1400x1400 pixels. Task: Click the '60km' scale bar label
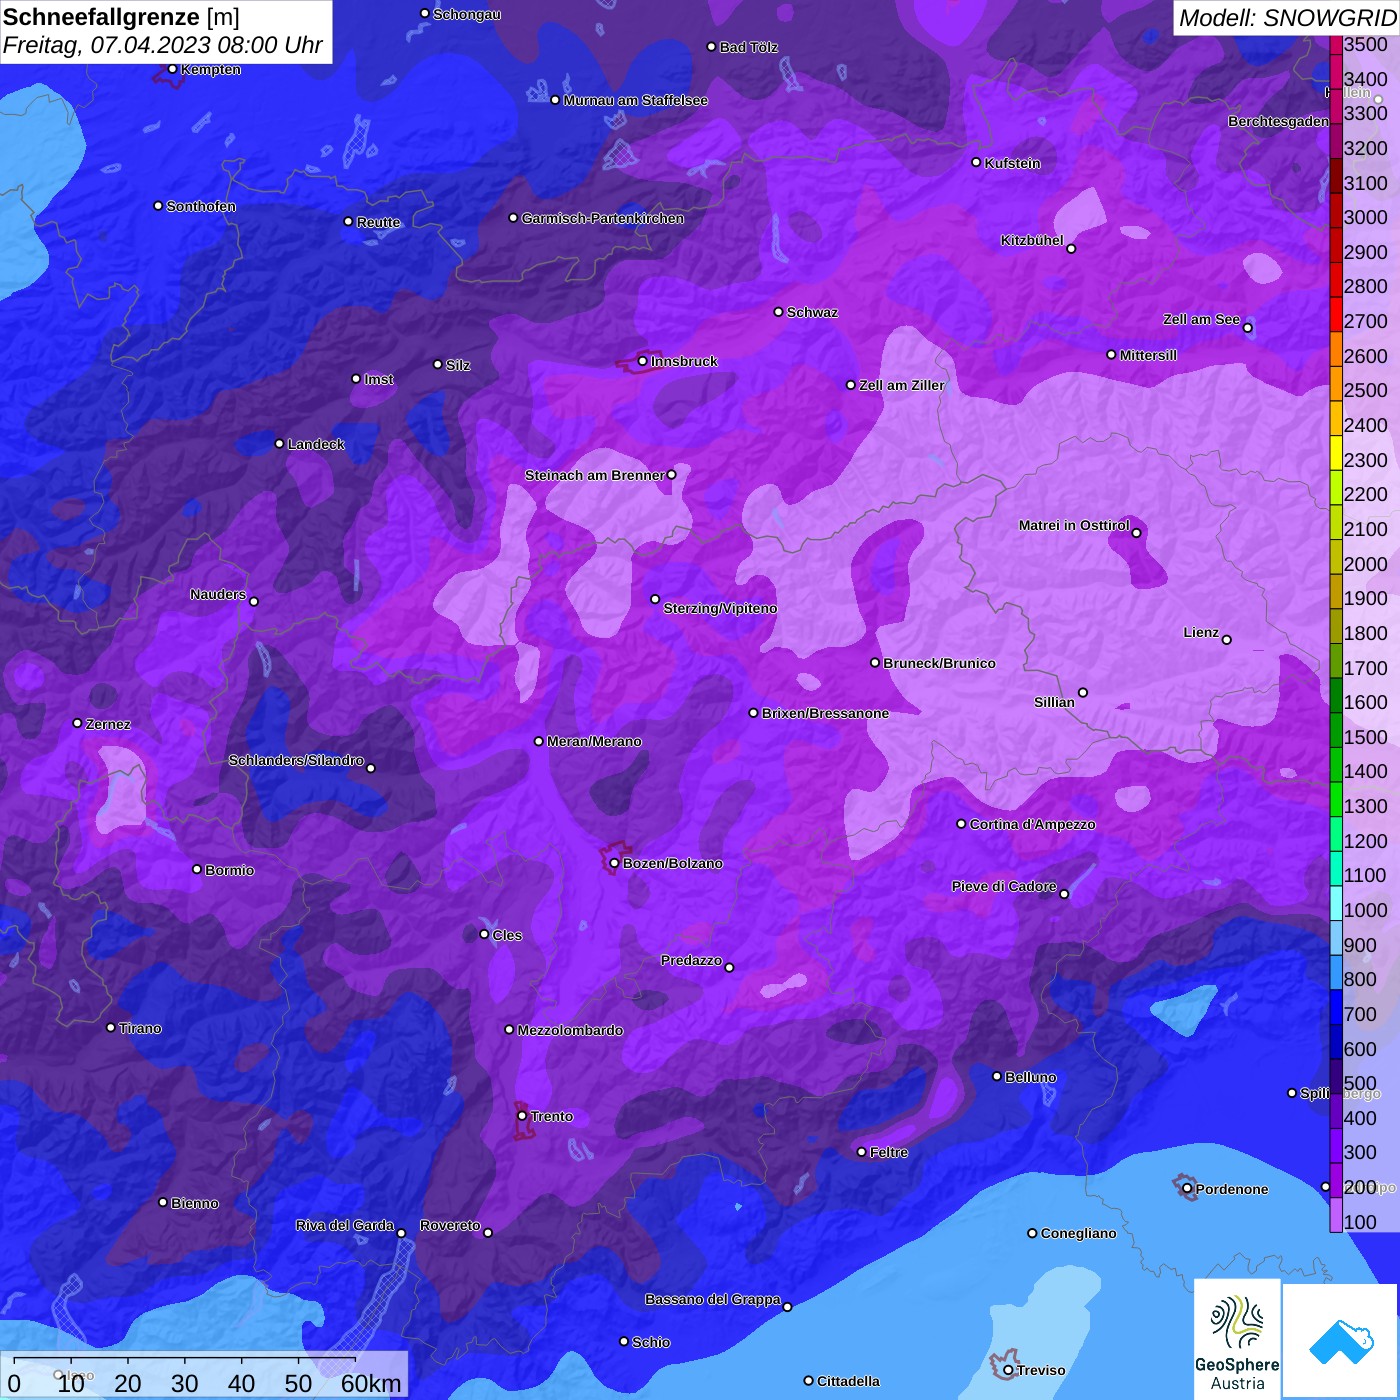[x=371, y=1384]
